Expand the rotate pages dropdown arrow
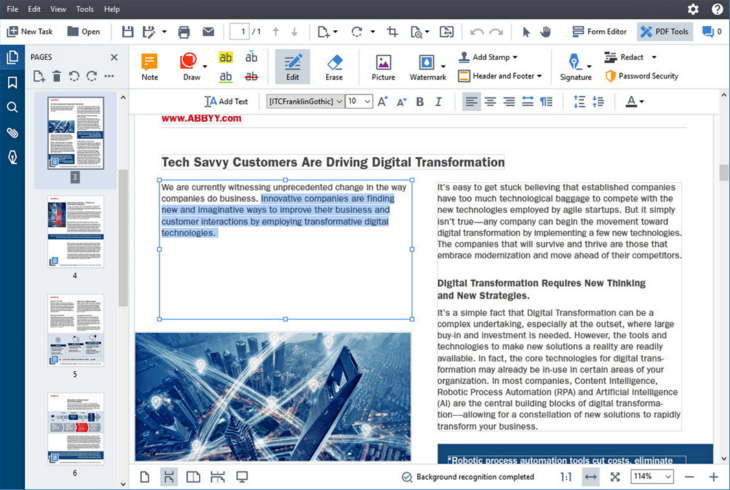The width and height of the screenshot is (730, 490). (x=372, y=32)
